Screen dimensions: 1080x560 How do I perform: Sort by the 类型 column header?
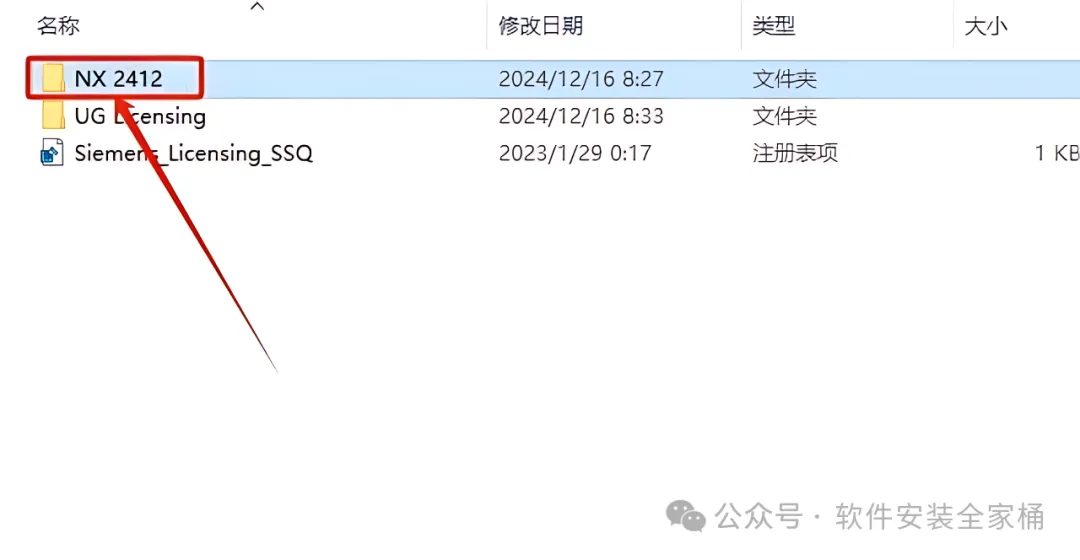tap(773, 26)
